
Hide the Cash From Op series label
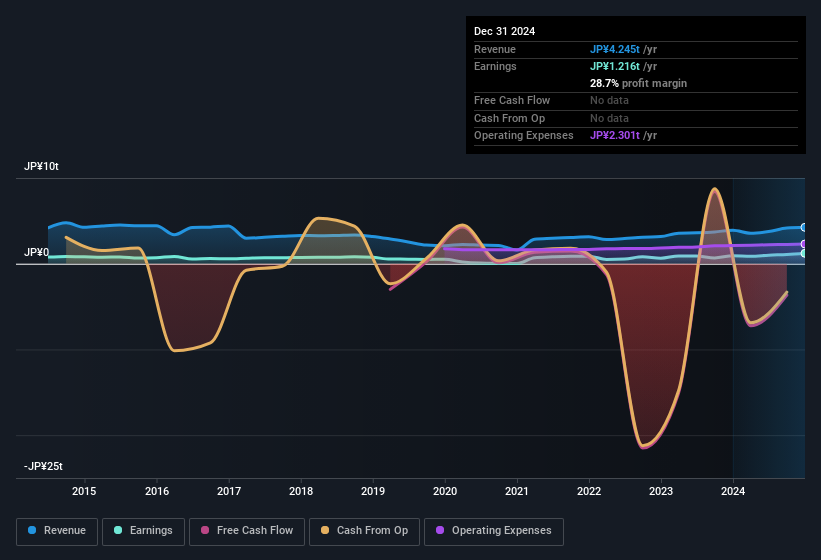pyautogui.click(x=371, y=531)
